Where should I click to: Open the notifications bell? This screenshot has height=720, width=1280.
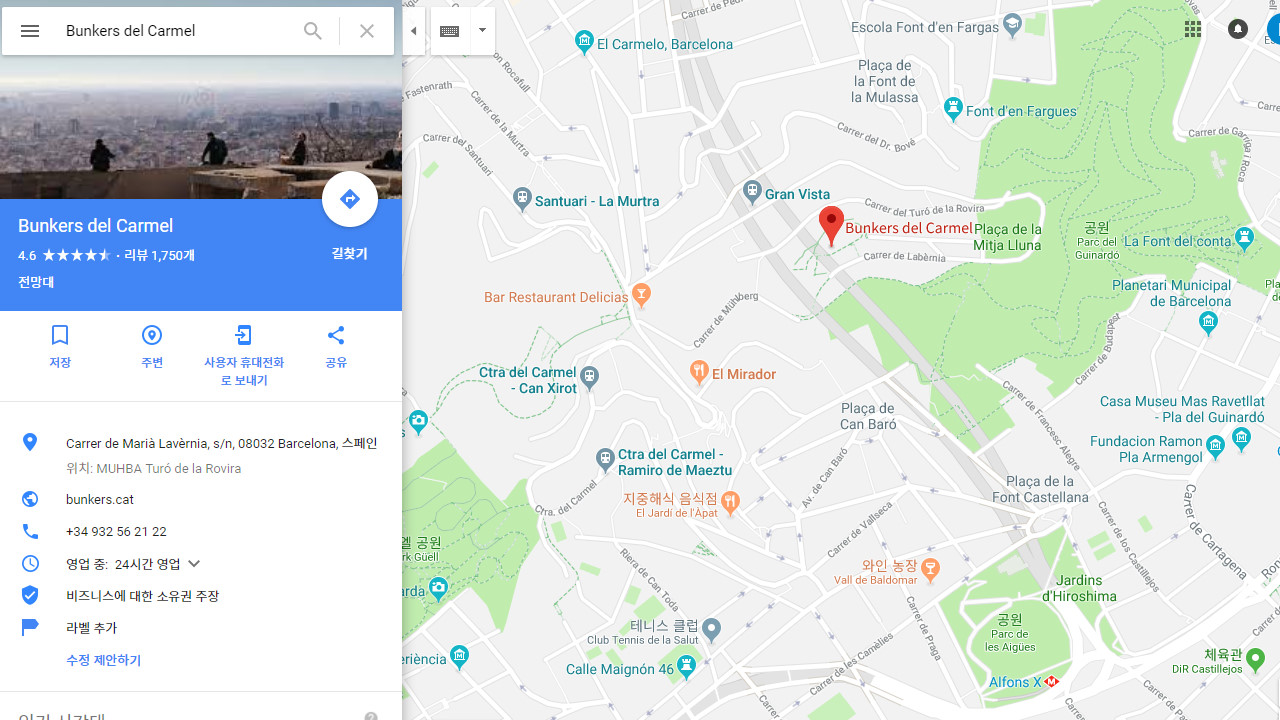coord(1238,30)
